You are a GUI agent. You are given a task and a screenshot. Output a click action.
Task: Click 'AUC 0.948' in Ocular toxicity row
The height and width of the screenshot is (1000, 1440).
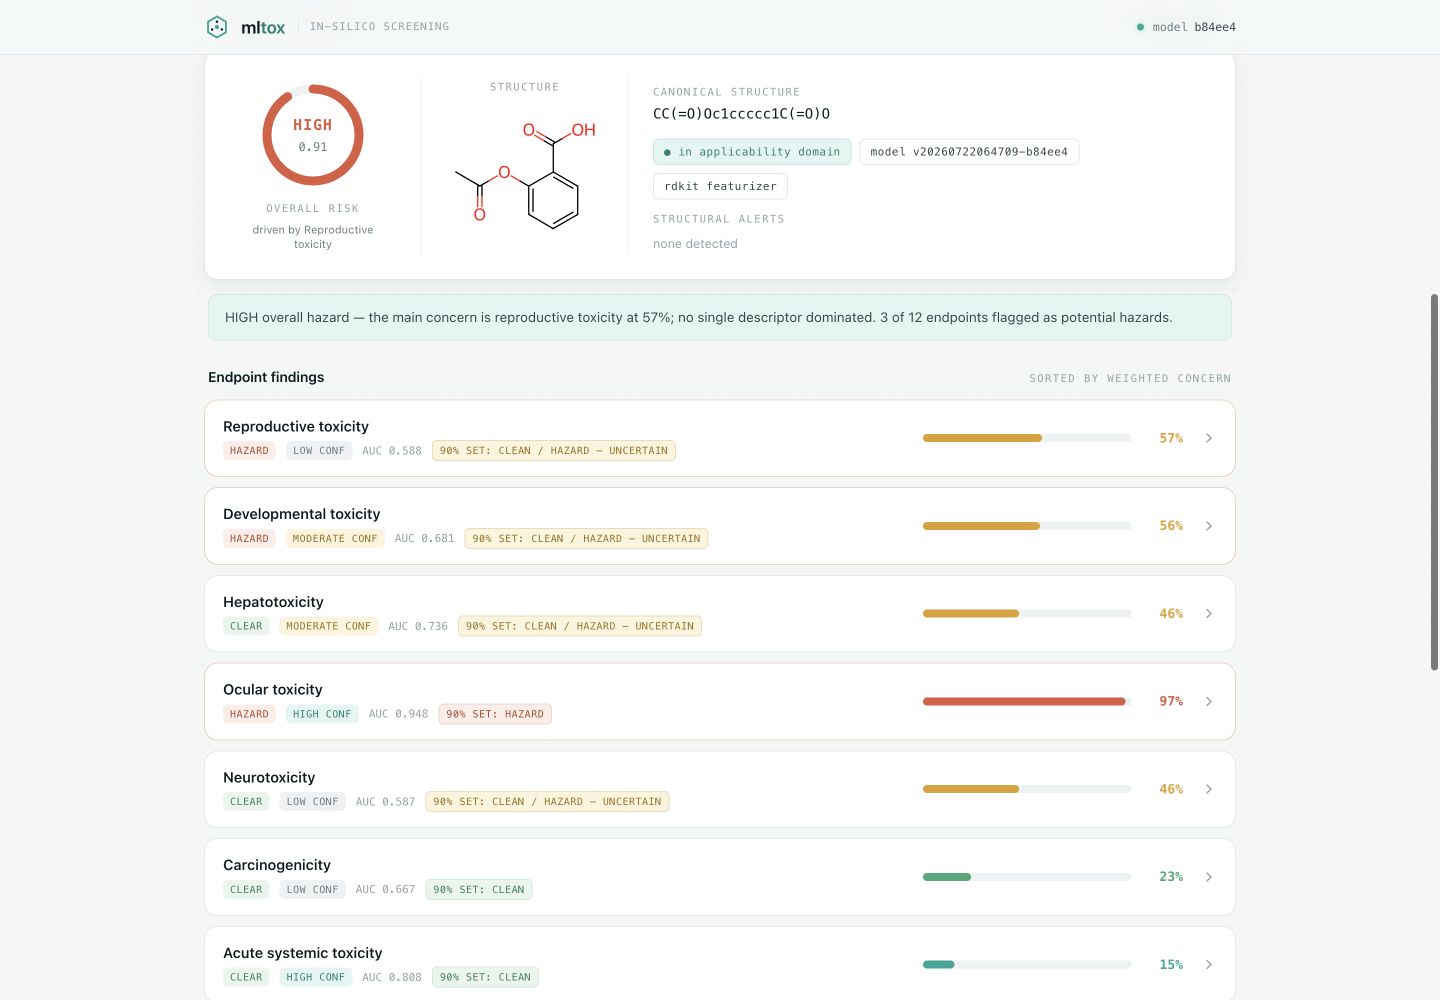click(x=399, y=714)
